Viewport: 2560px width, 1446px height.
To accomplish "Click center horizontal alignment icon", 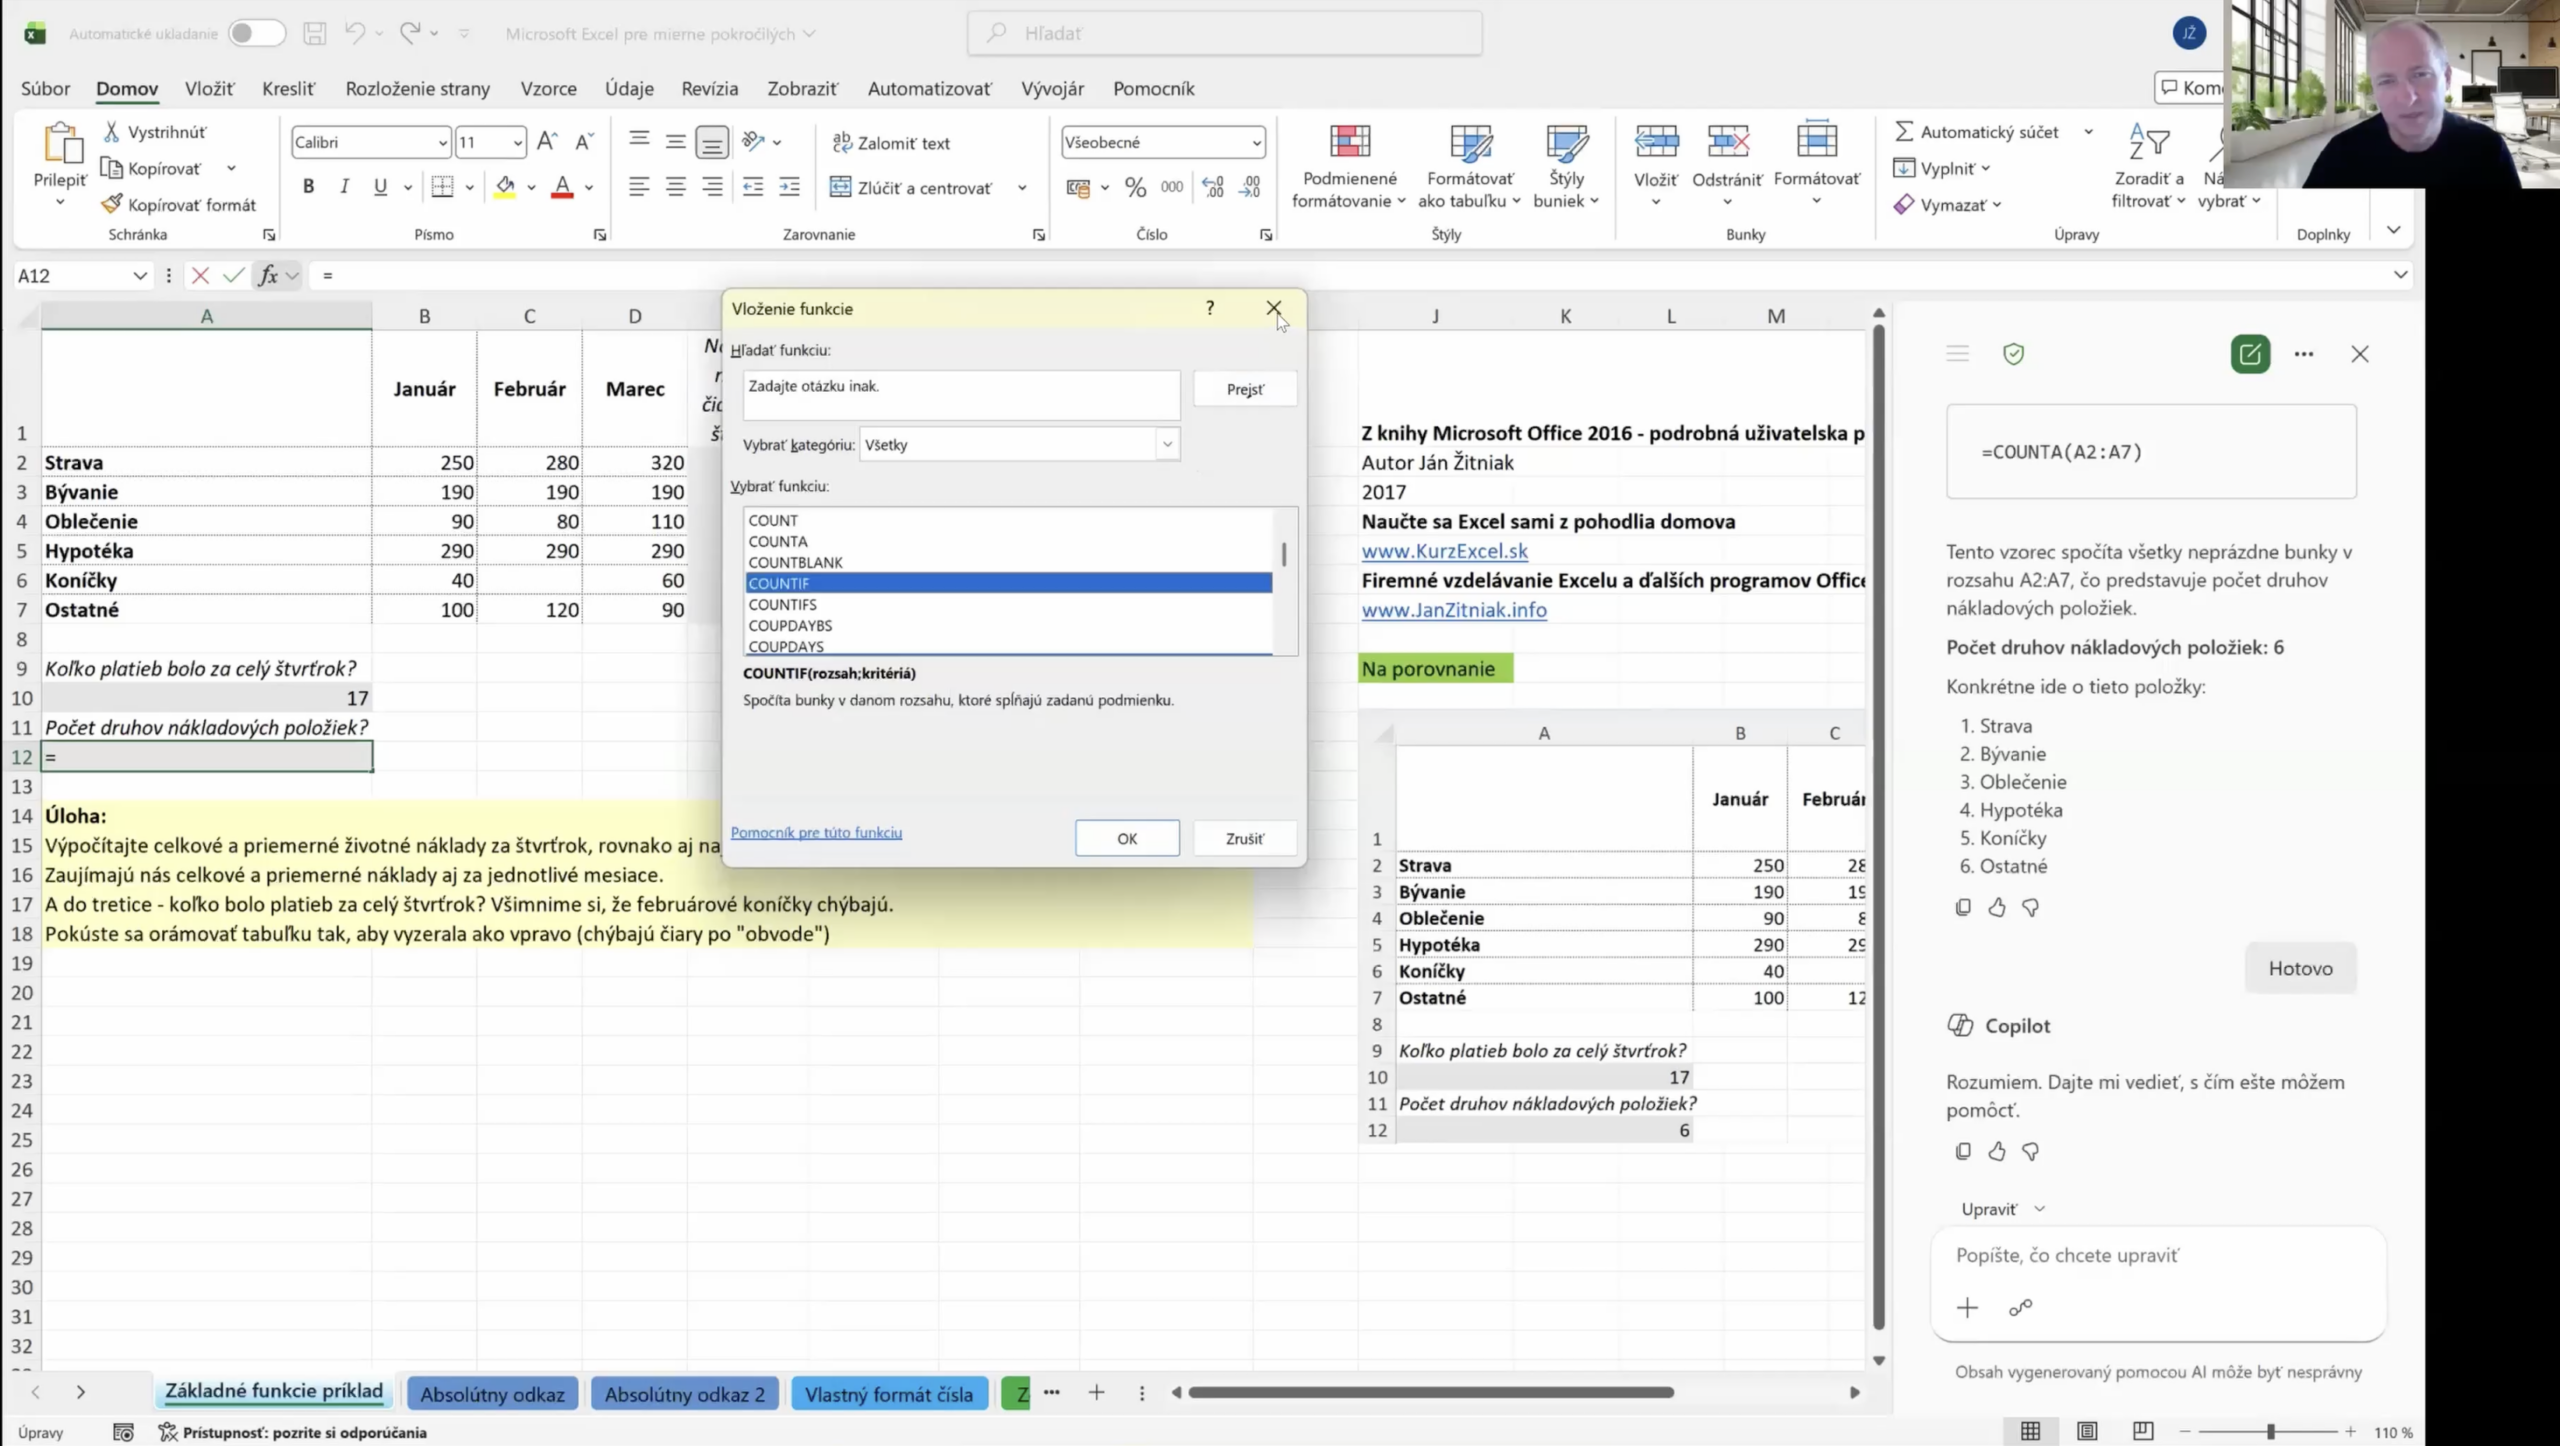I will click(x=675, y=187).
